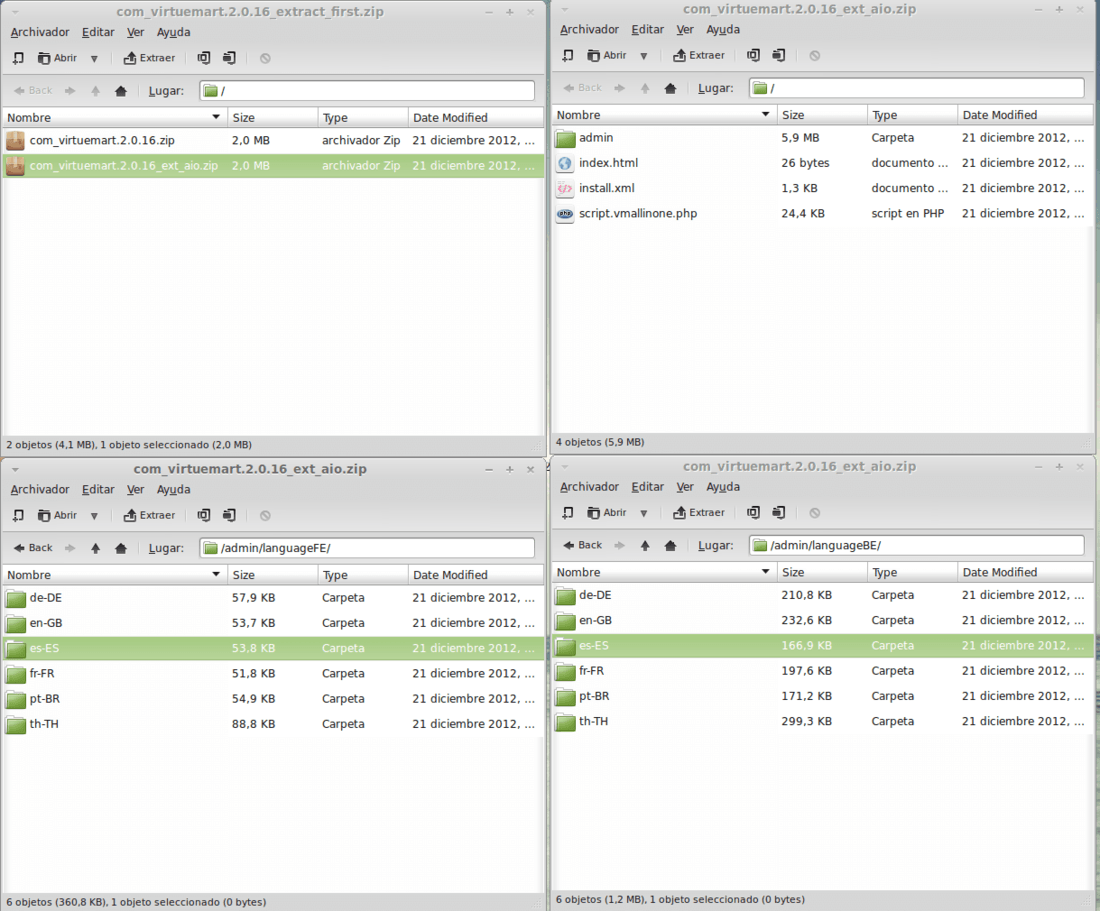Click new archive icon in extract_first window
Screen dimensions: 1100x911
pos(18,58)
